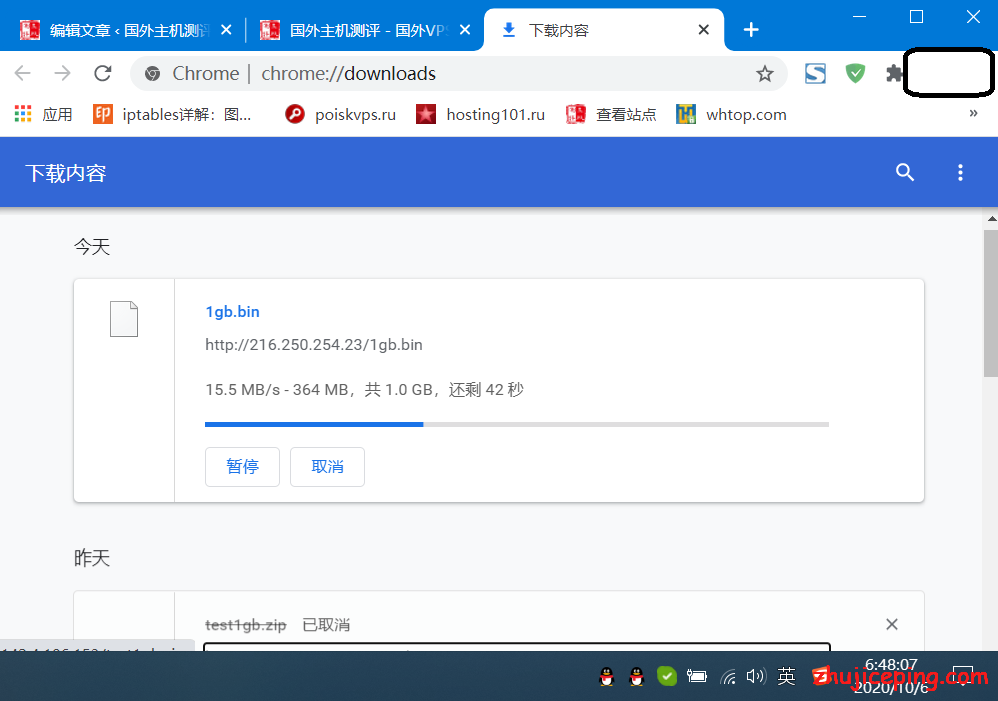Click the blank file icon for 1gb.bin
This screenshot has width=998, height=701.
click(123, 318)
